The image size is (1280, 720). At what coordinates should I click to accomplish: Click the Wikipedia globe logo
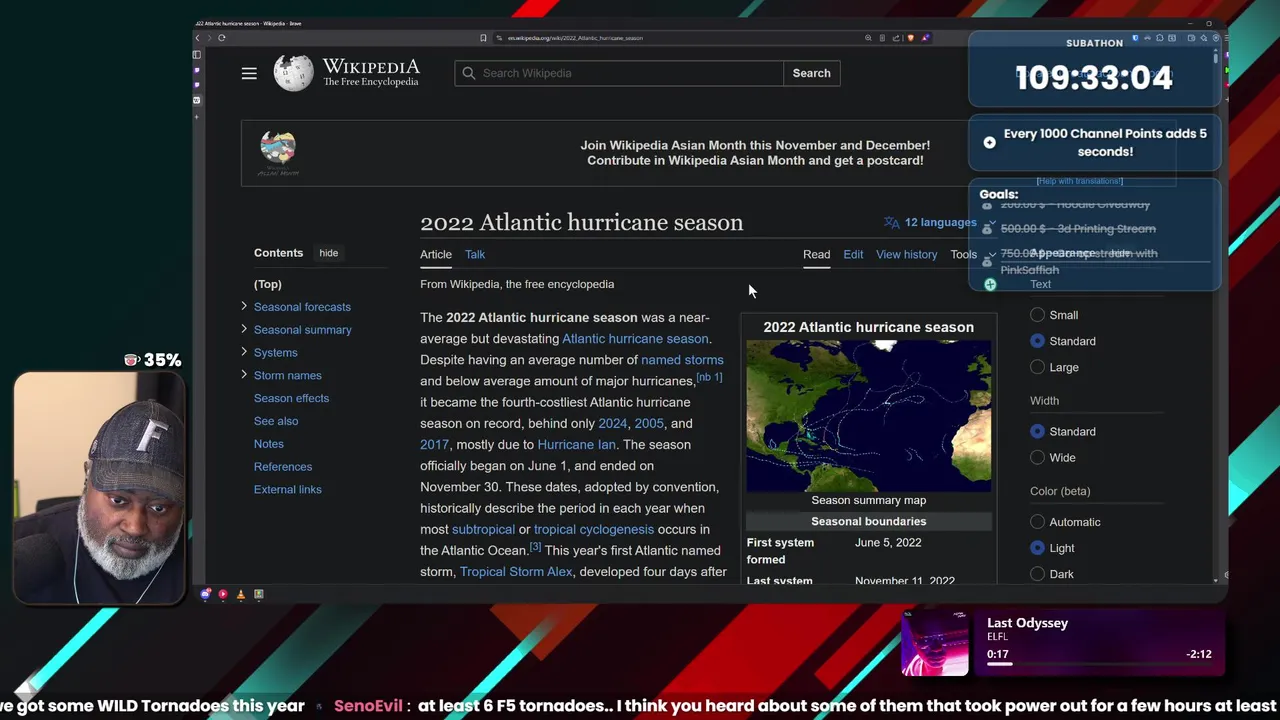[293, 73]
